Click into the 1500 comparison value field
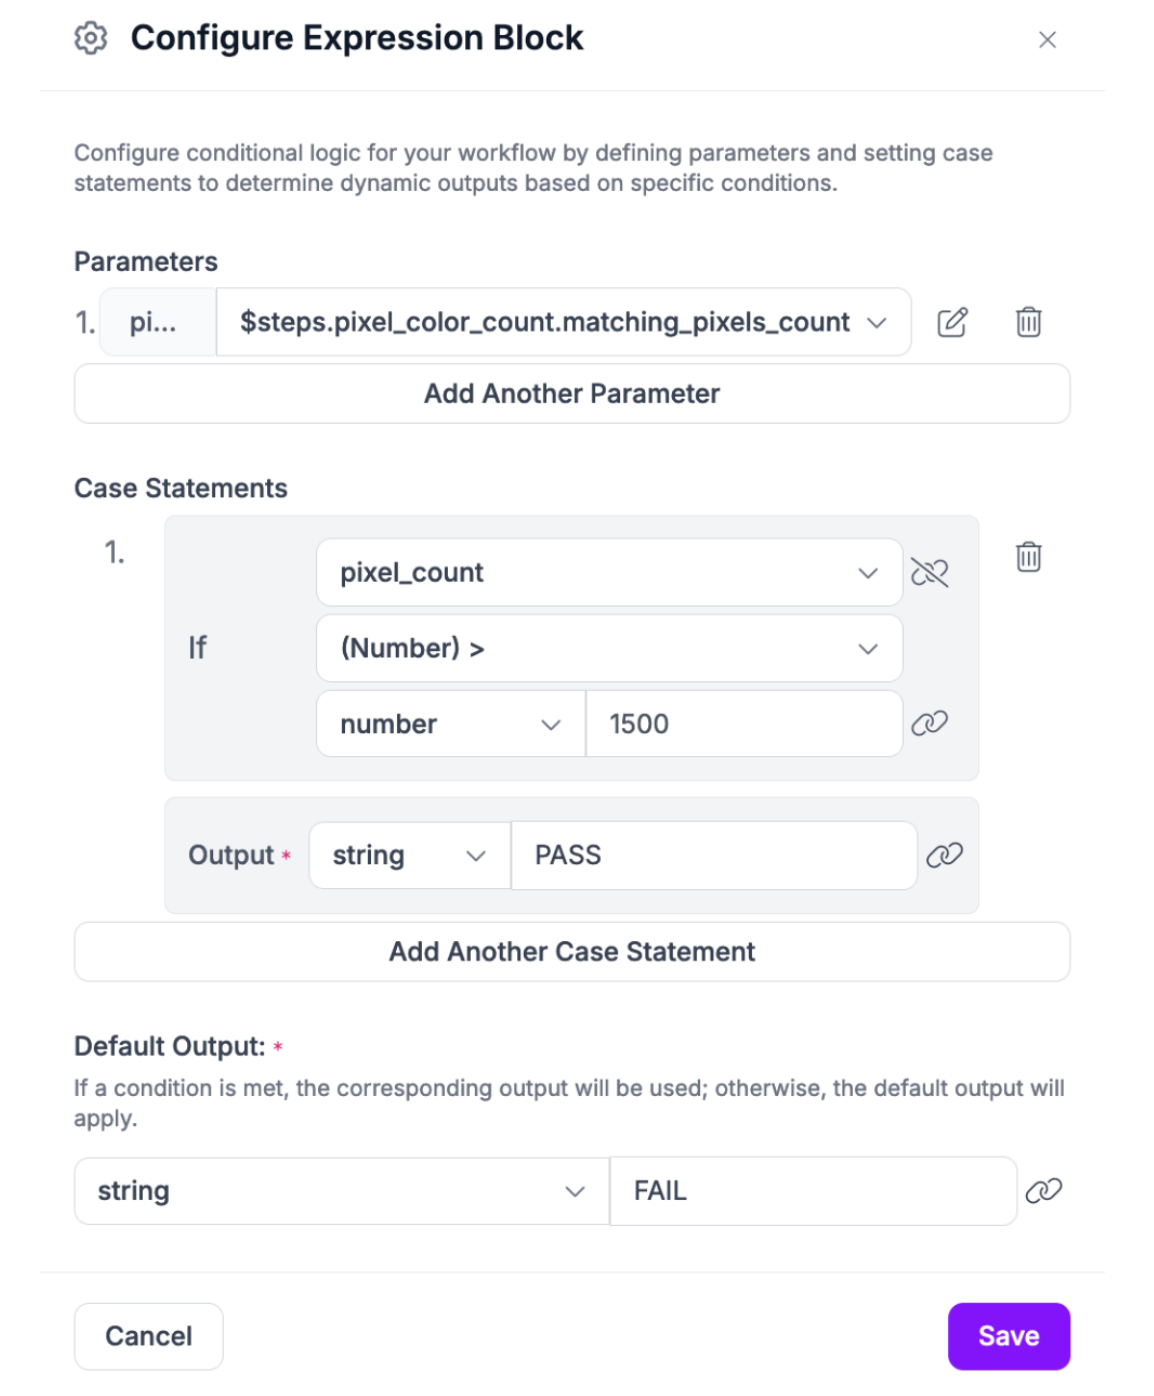This screenshot has width=1154, height=1396. 743,724
